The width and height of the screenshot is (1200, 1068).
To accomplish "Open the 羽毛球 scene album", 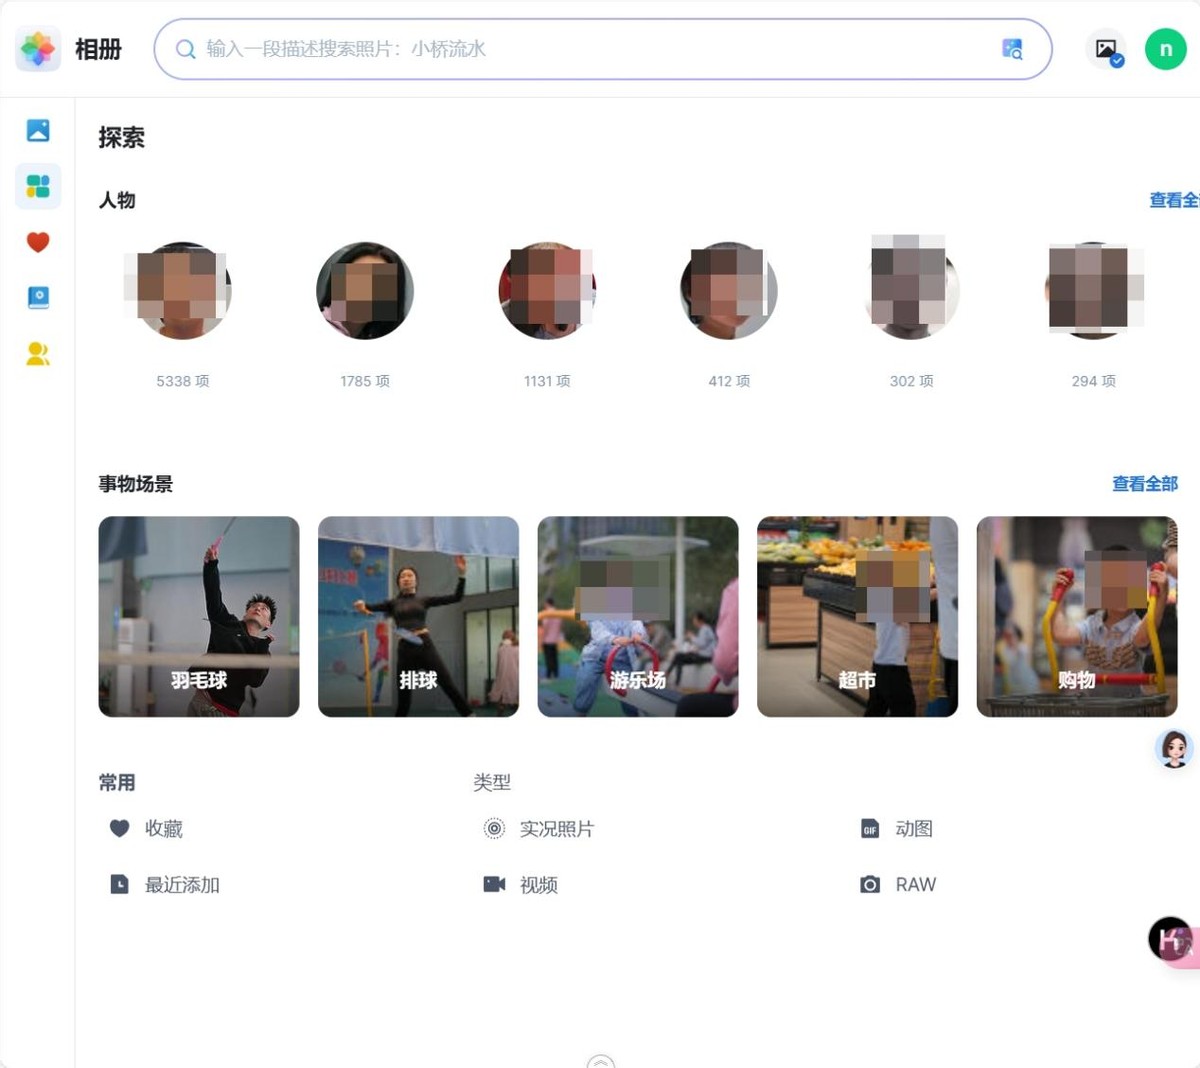I will click(199, 616).
